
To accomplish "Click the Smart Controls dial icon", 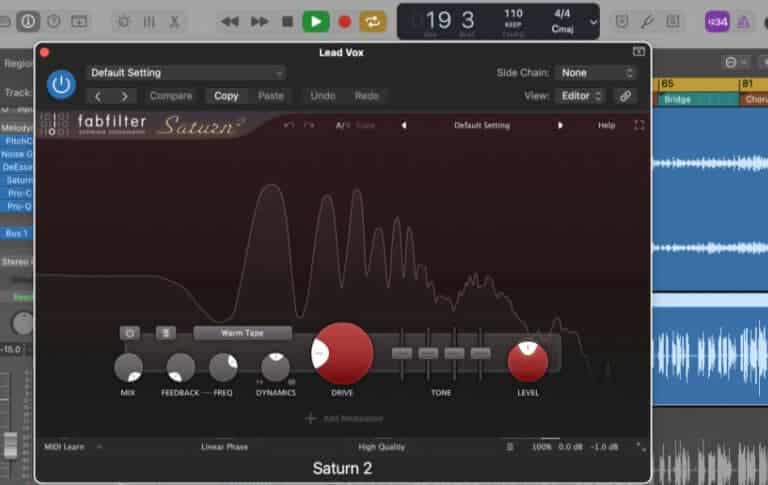I will 123,22.
